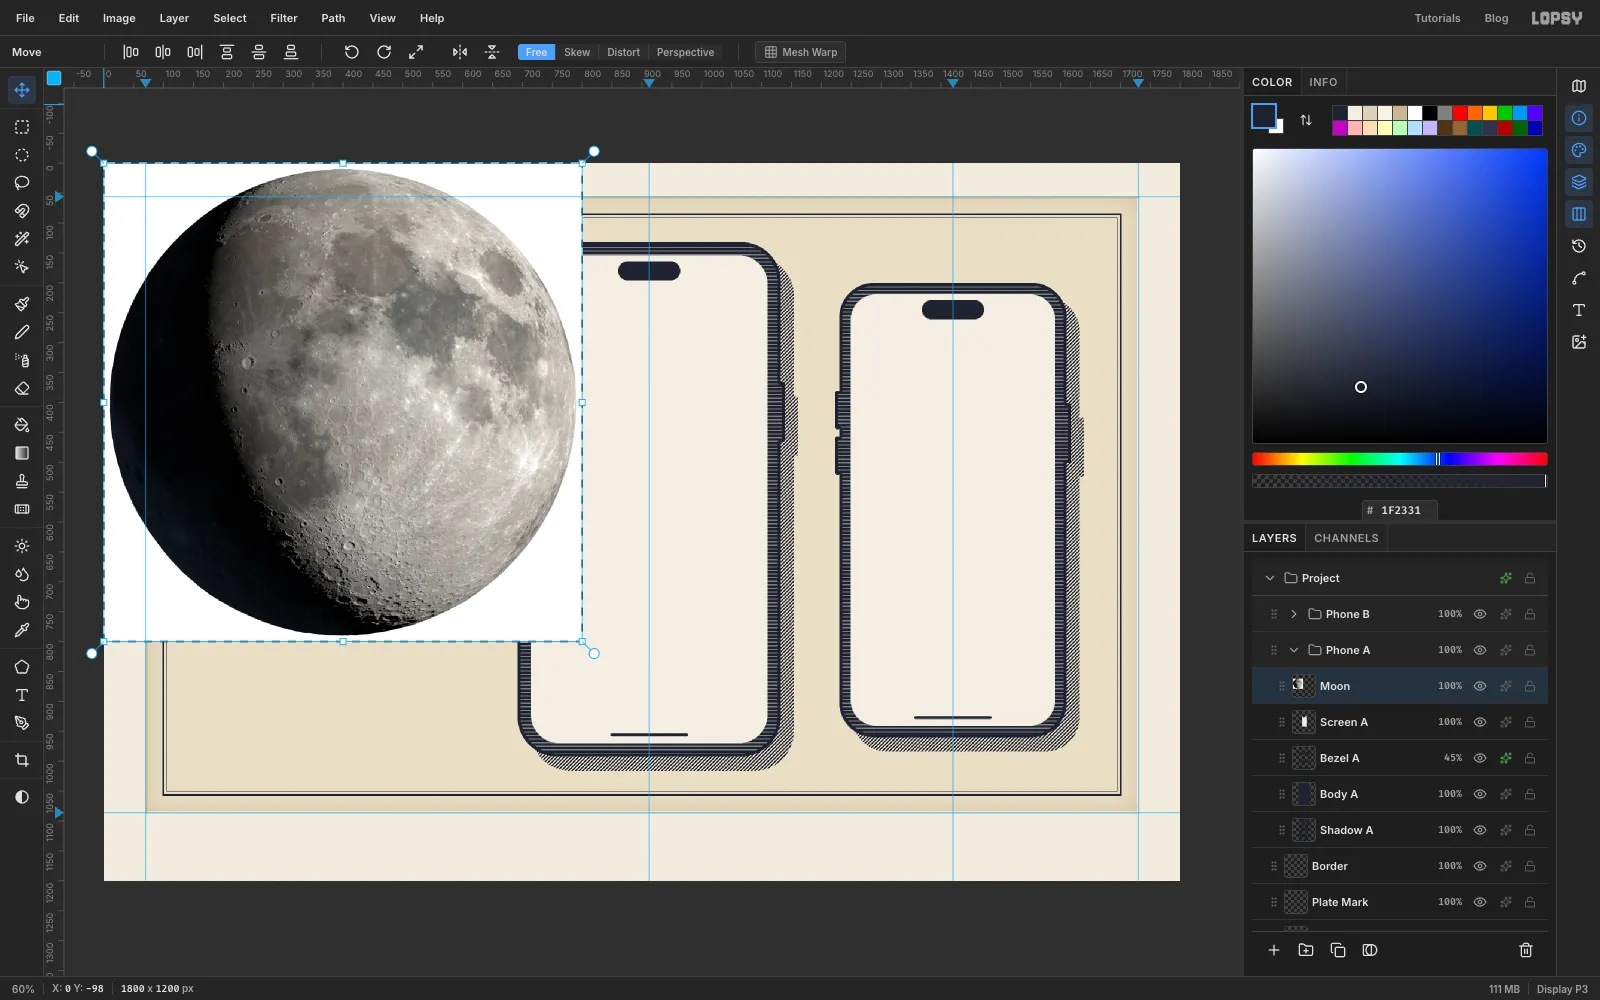Select the Move tool in left toolbar
1600x1000 pixels.
pos(21,90)
